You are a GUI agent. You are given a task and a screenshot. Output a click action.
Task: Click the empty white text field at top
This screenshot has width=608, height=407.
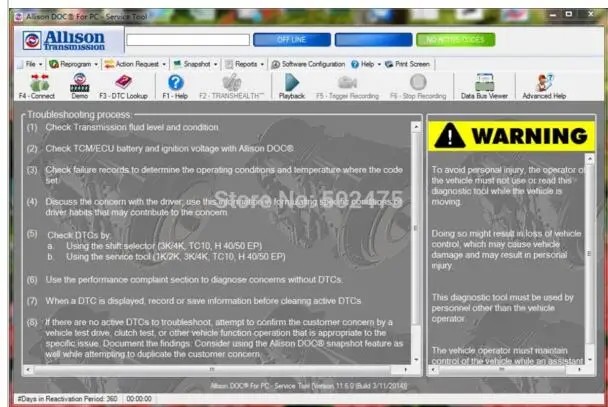(x=188, y=40)
